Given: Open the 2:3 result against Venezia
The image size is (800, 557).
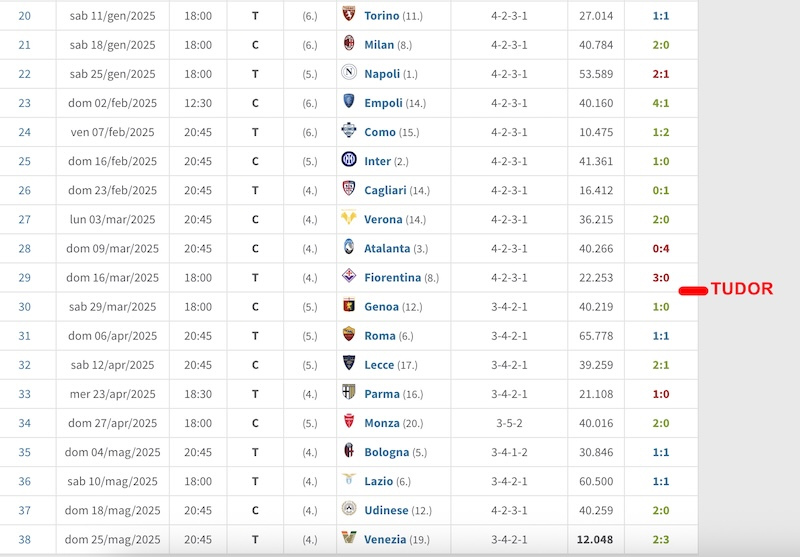Looking at the screenshot, I should click(x=661, y=539).
